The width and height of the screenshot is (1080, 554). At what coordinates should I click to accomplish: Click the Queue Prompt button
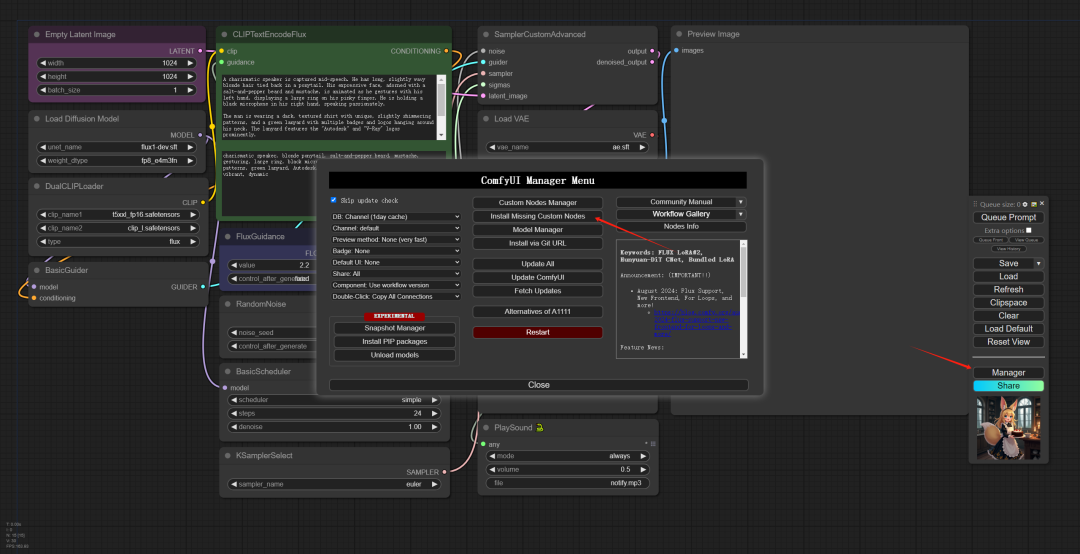[1008, 217]
